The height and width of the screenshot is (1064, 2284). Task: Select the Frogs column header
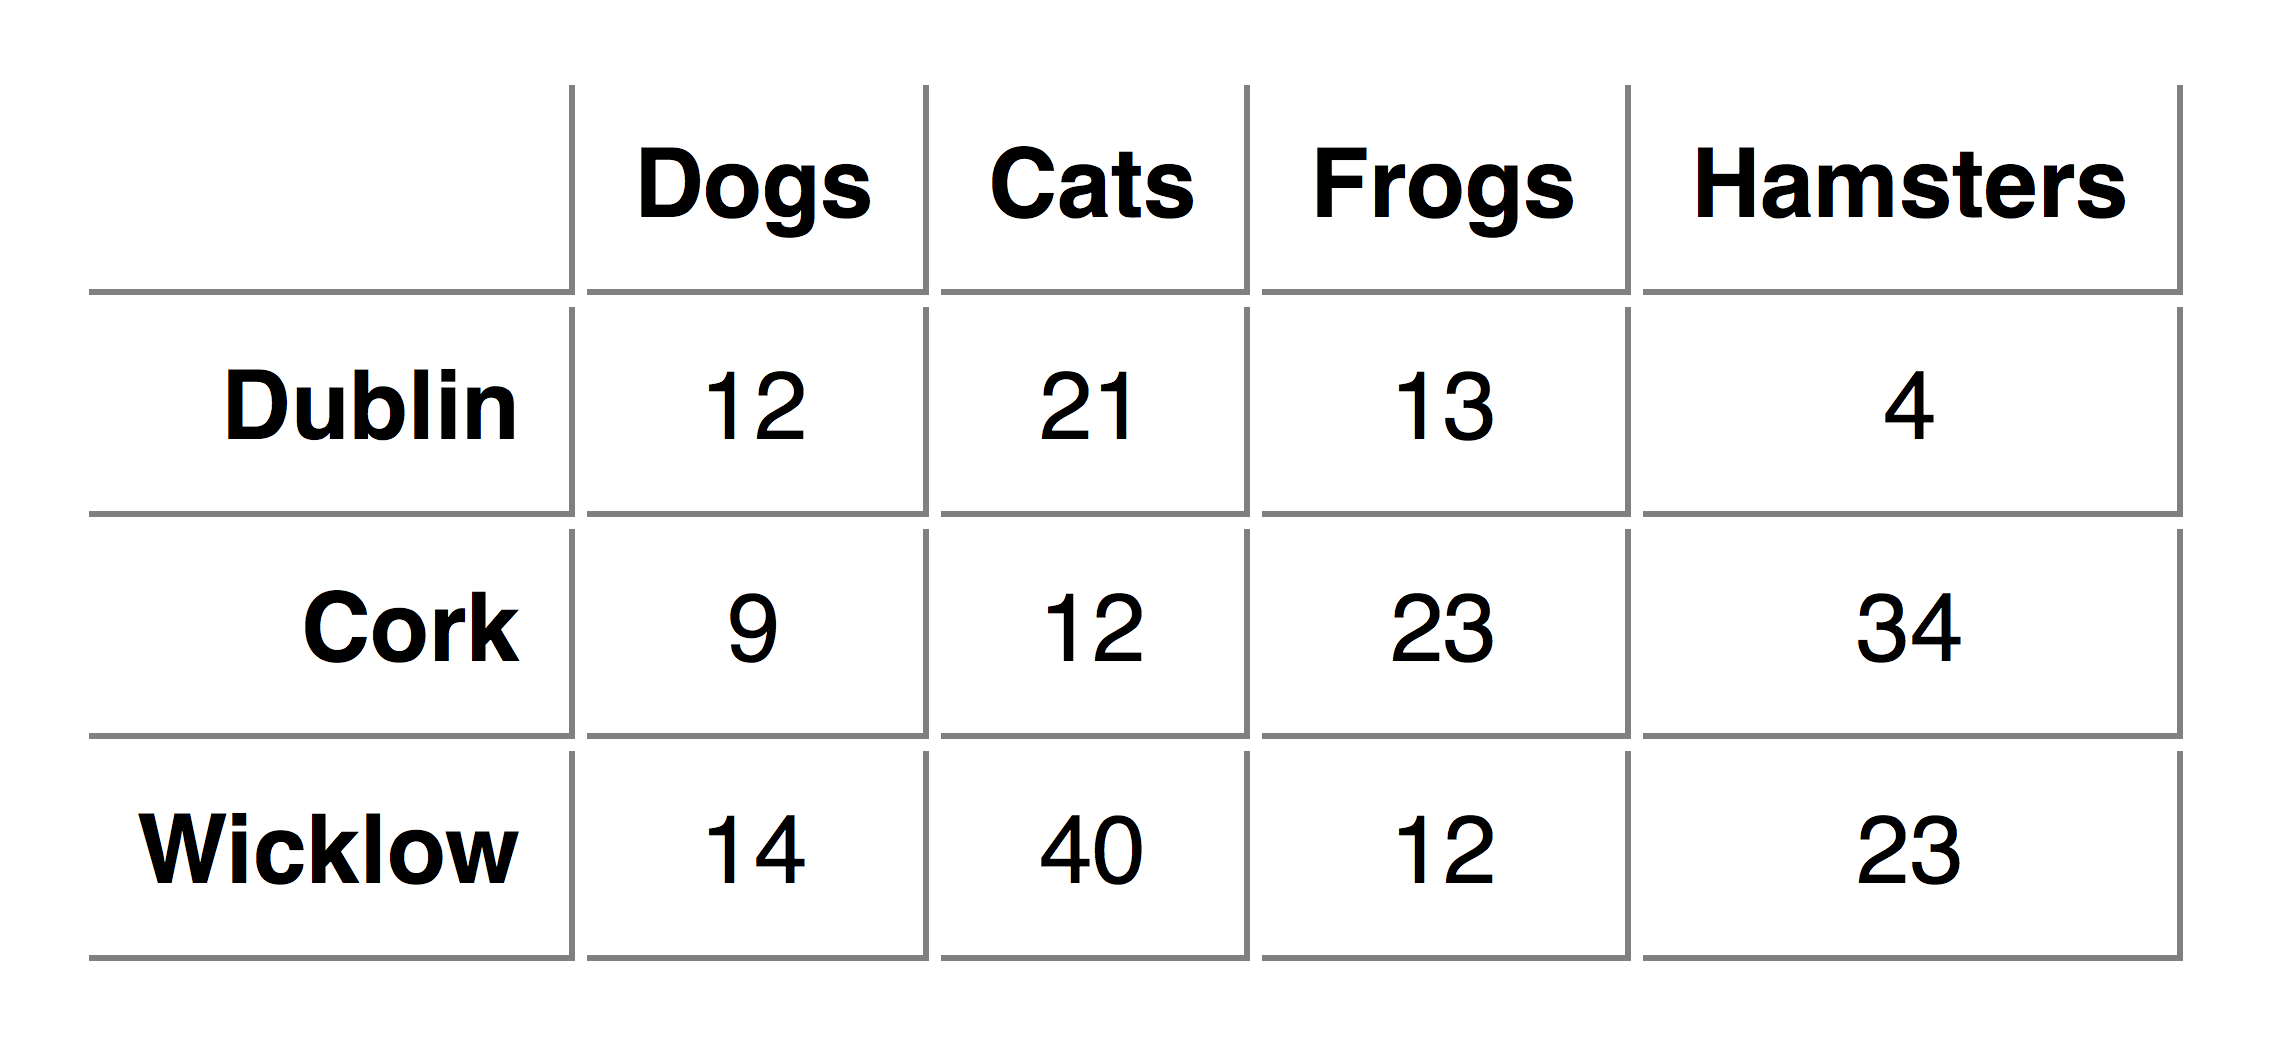point(1446,189)
